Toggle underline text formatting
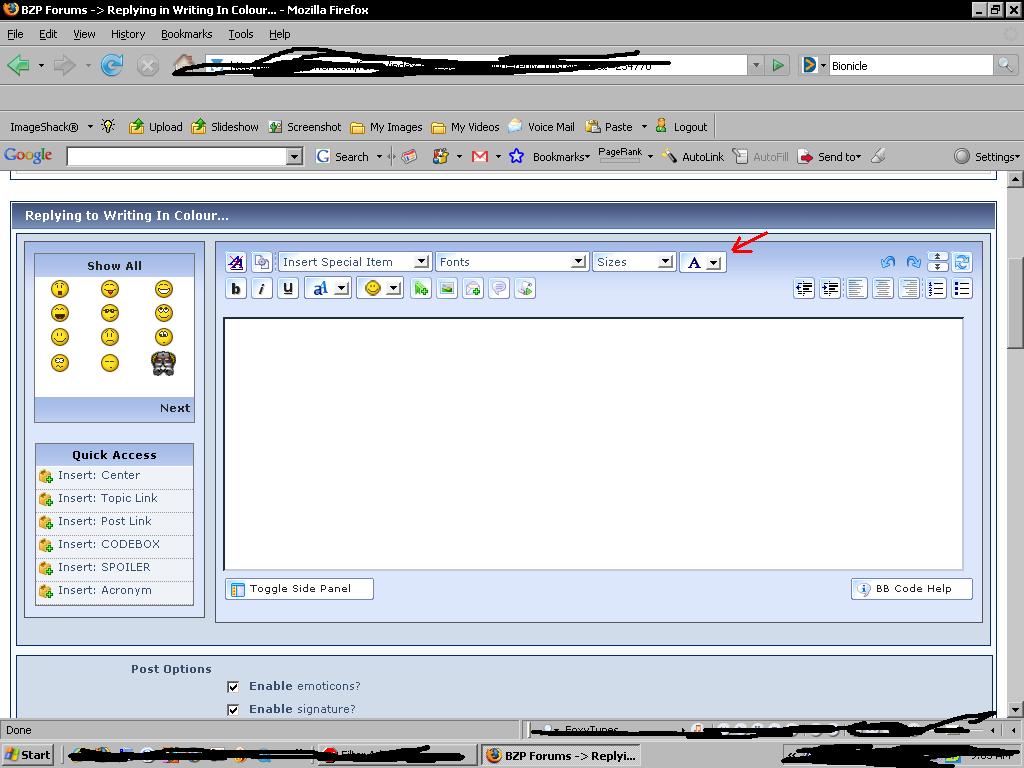 [x=288, y=288]
